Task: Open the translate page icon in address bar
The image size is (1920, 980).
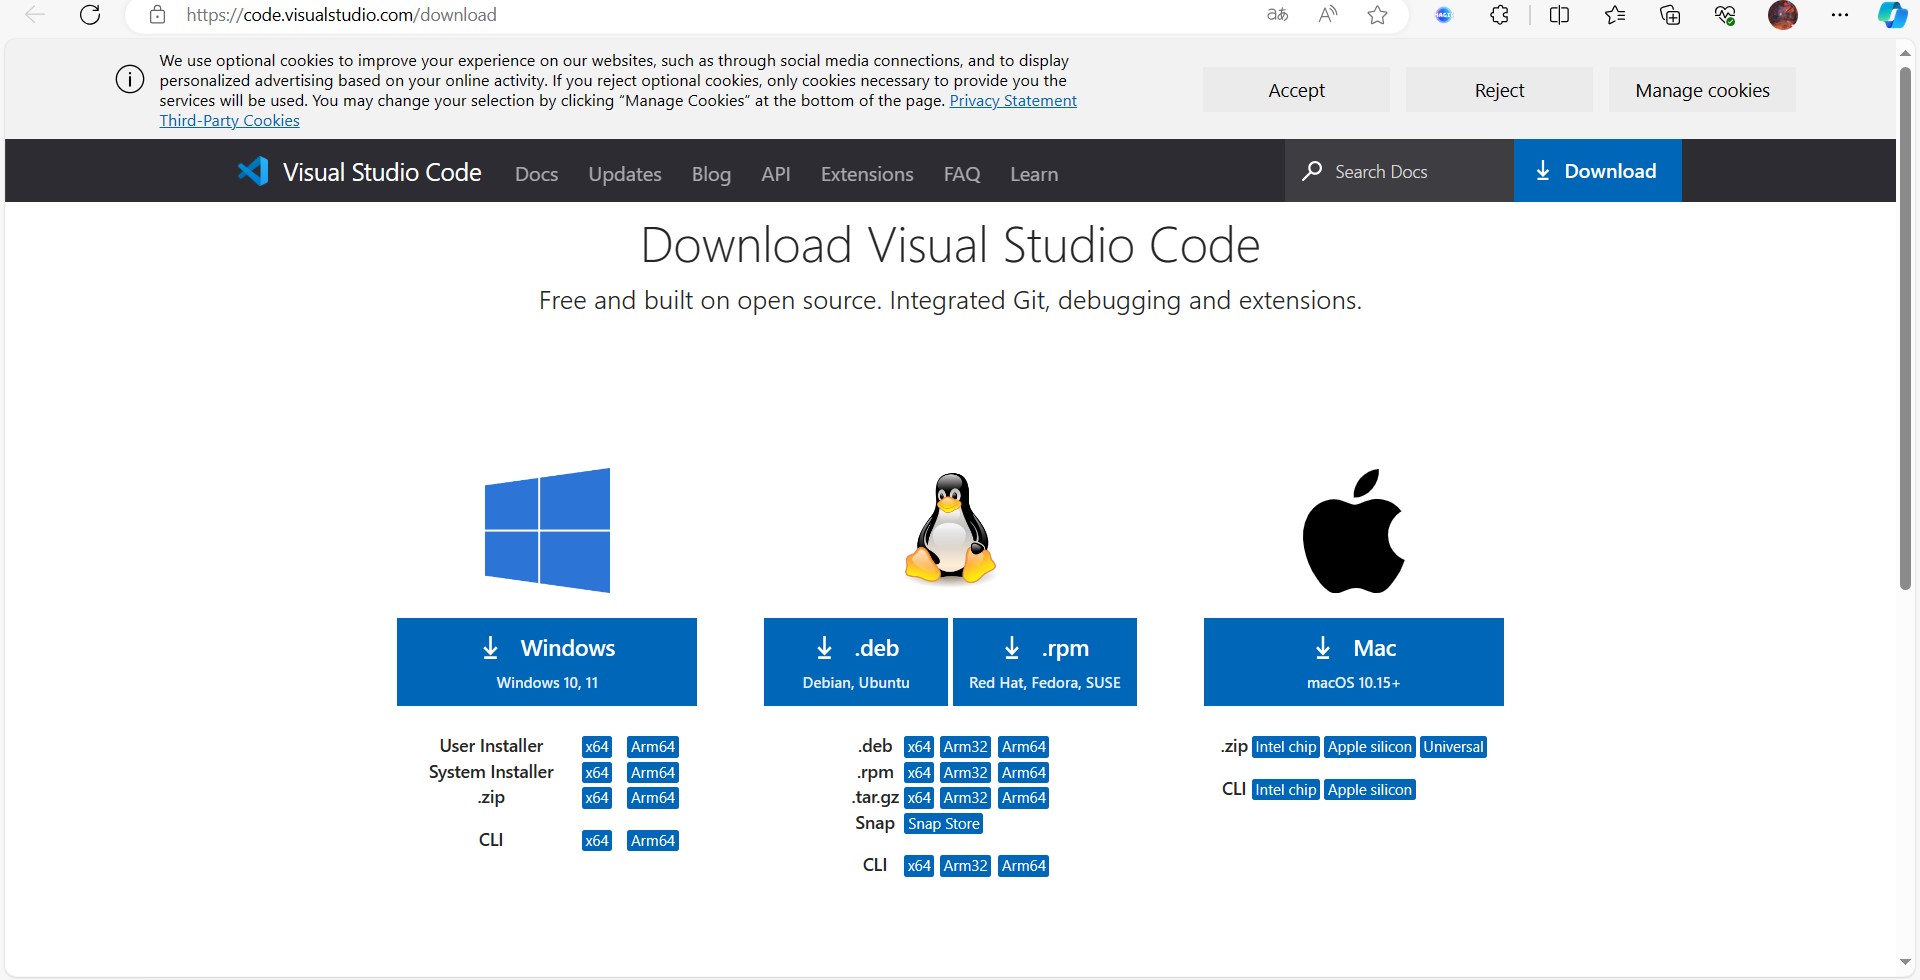Action: click(1277, 15)
